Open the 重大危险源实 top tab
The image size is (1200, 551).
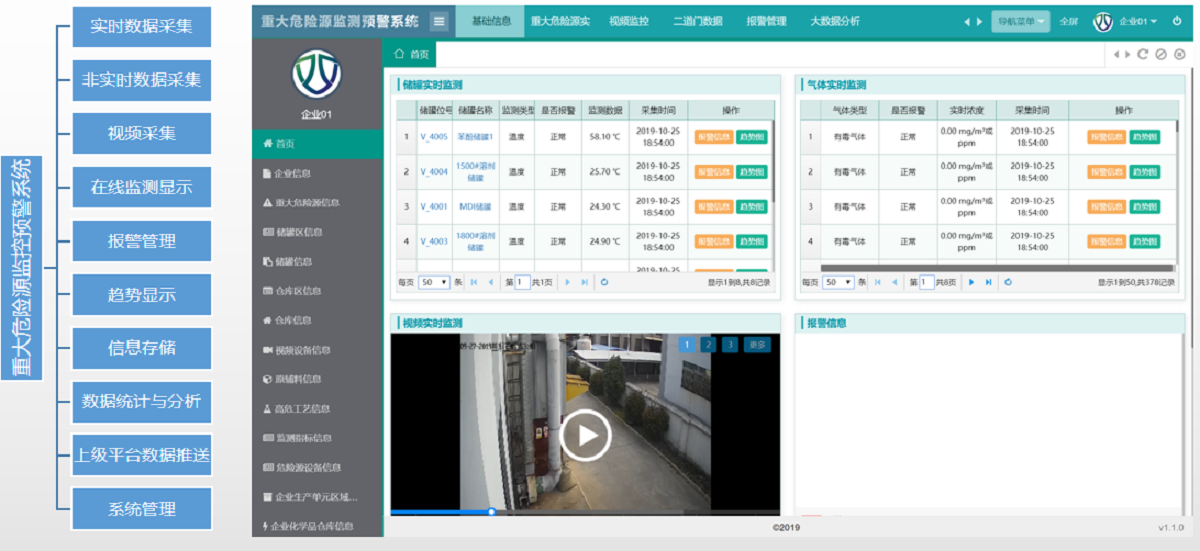pyautogui.click(x=560, y=21)
